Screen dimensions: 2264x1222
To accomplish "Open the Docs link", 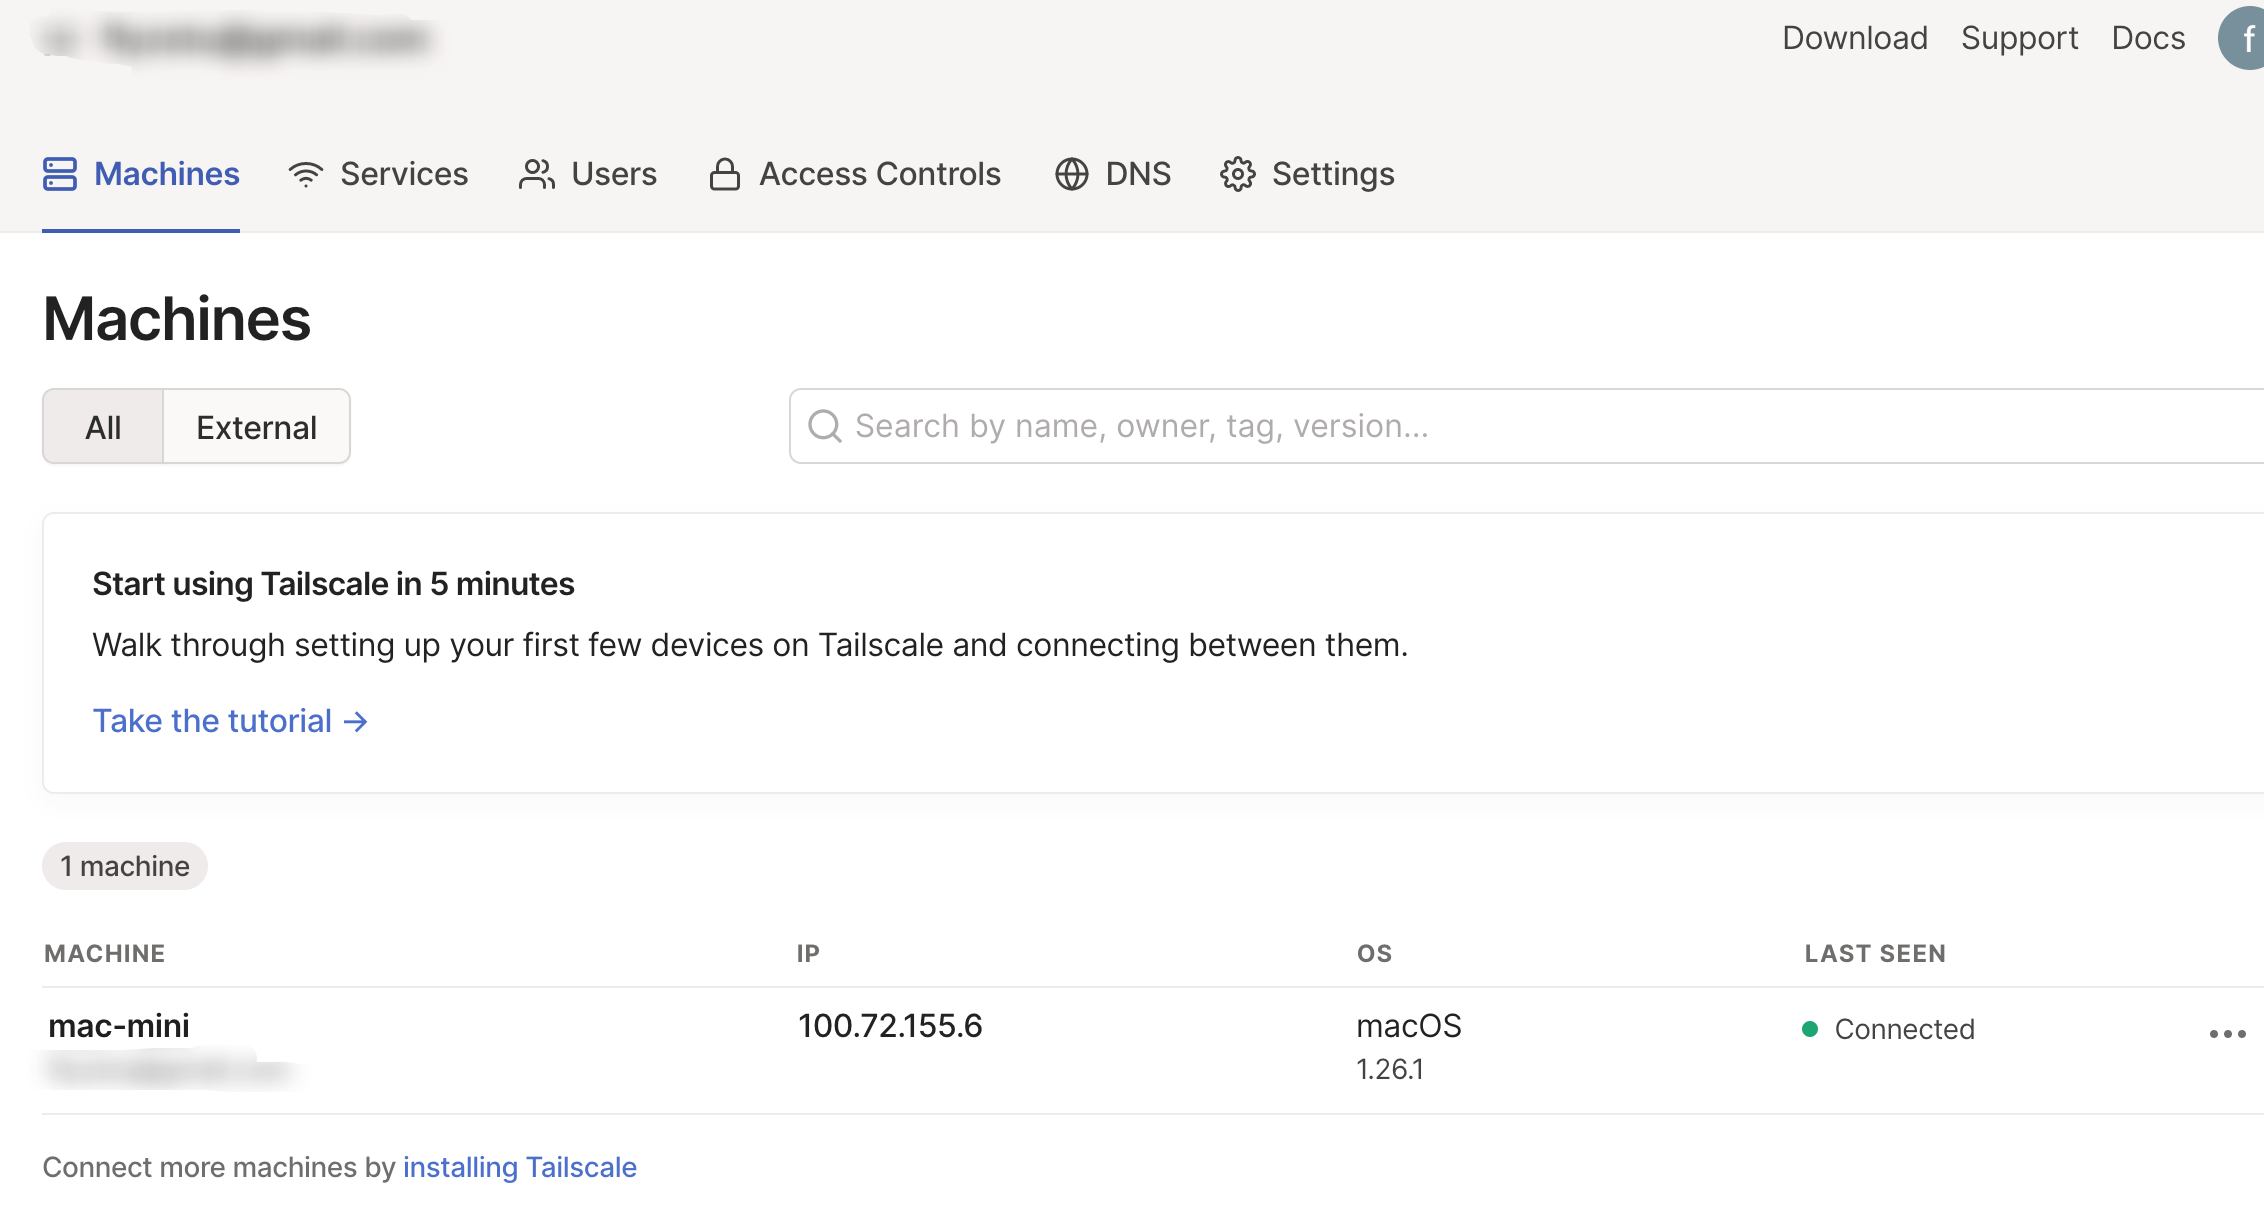I will (2147, 38).
